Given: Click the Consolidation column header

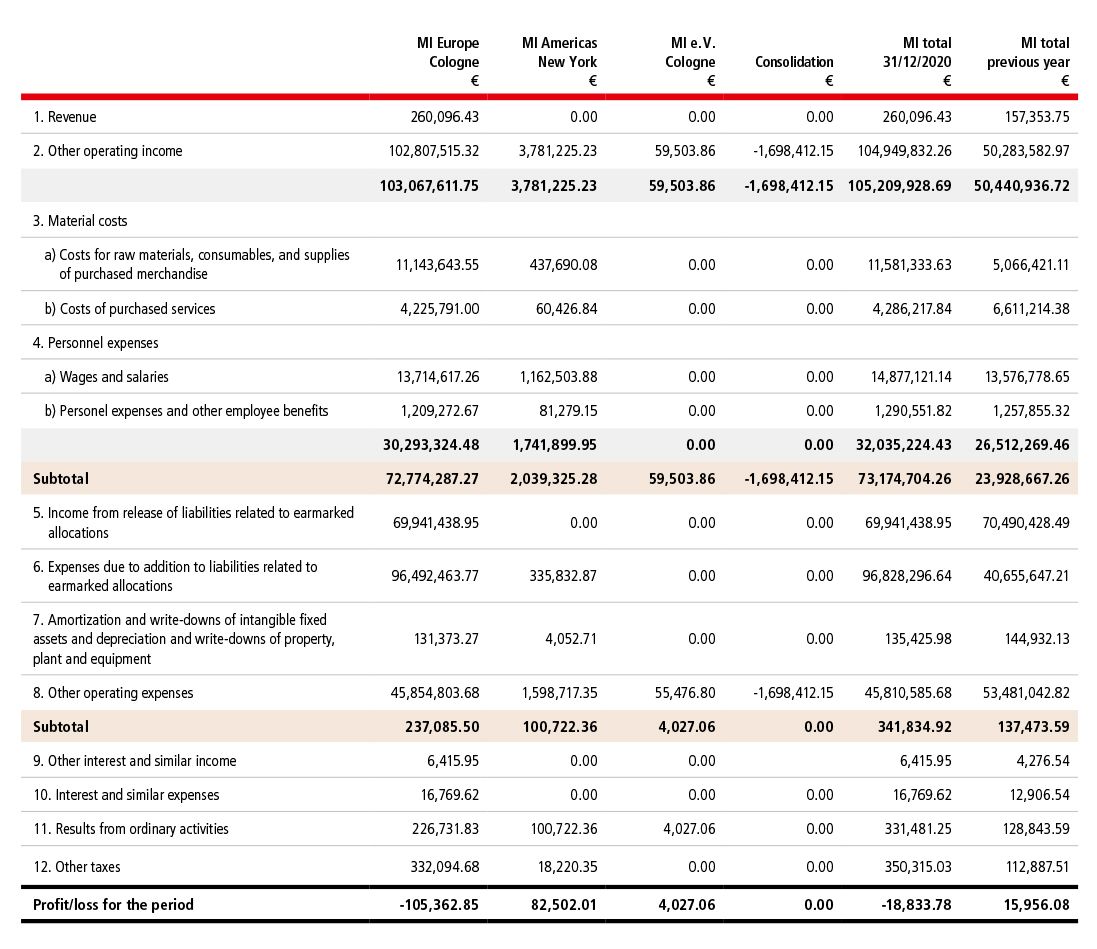Looking at the screenshot, I should click(794, 62).
